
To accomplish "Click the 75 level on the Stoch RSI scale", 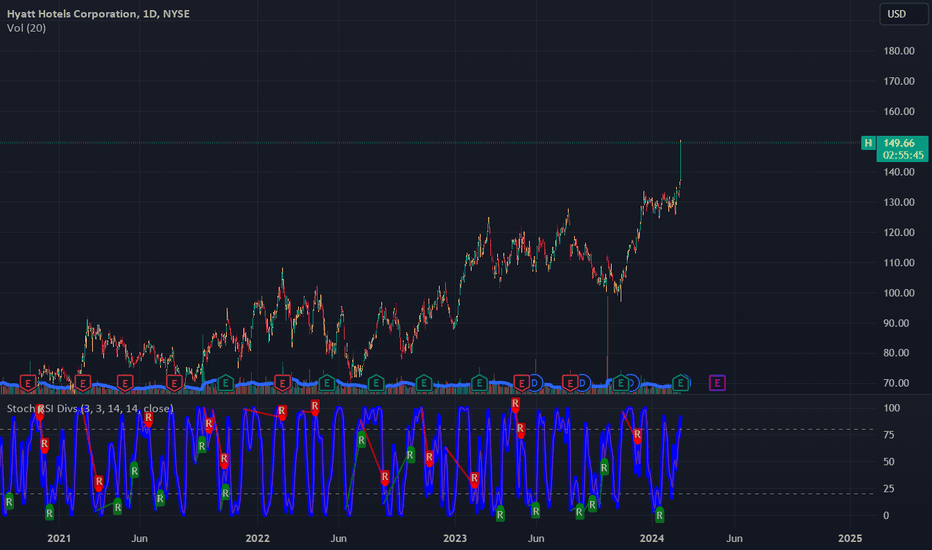I will [888, 435].
